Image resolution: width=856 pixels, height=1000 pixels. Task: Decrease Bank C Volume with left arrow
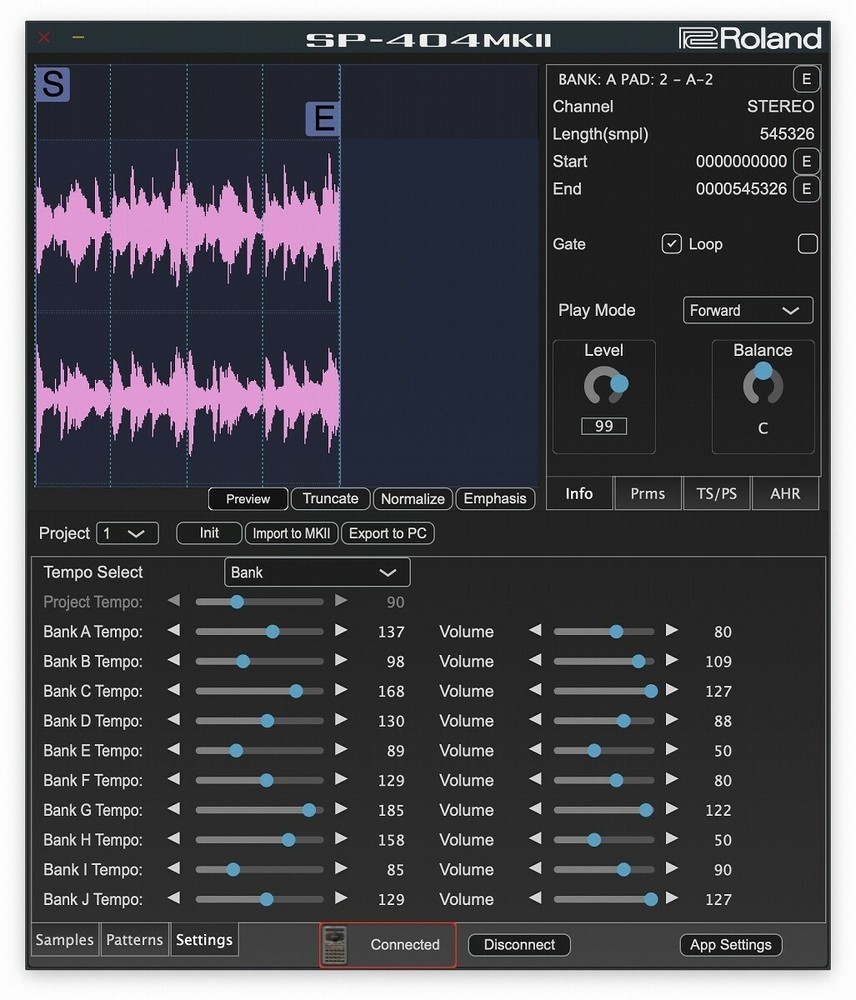tap(535, 691)
